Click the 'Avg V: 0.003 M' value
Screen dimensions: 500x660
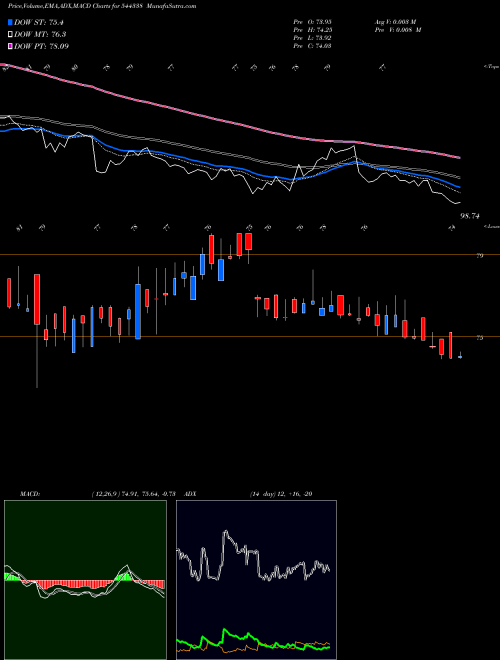[x=395, y=22]
